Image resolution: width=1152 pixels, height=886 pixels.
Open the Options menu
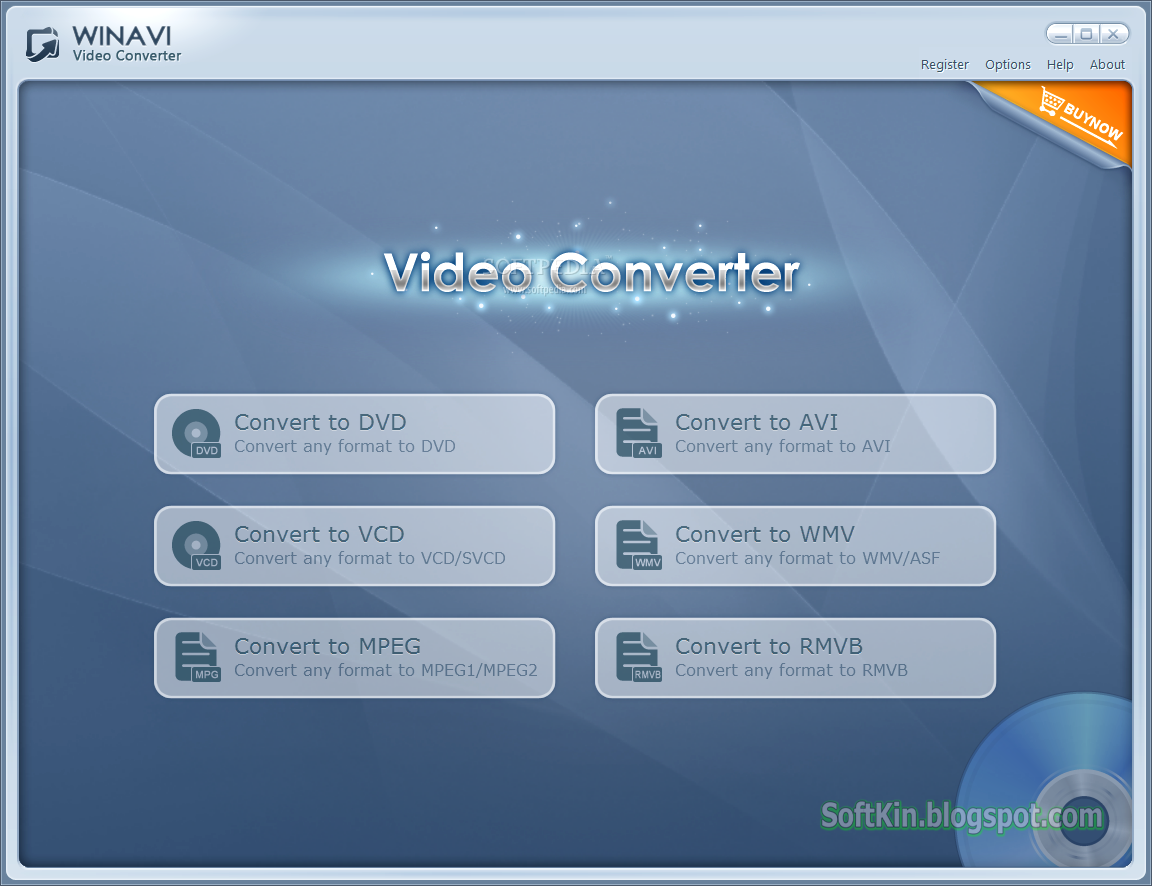1007,64
